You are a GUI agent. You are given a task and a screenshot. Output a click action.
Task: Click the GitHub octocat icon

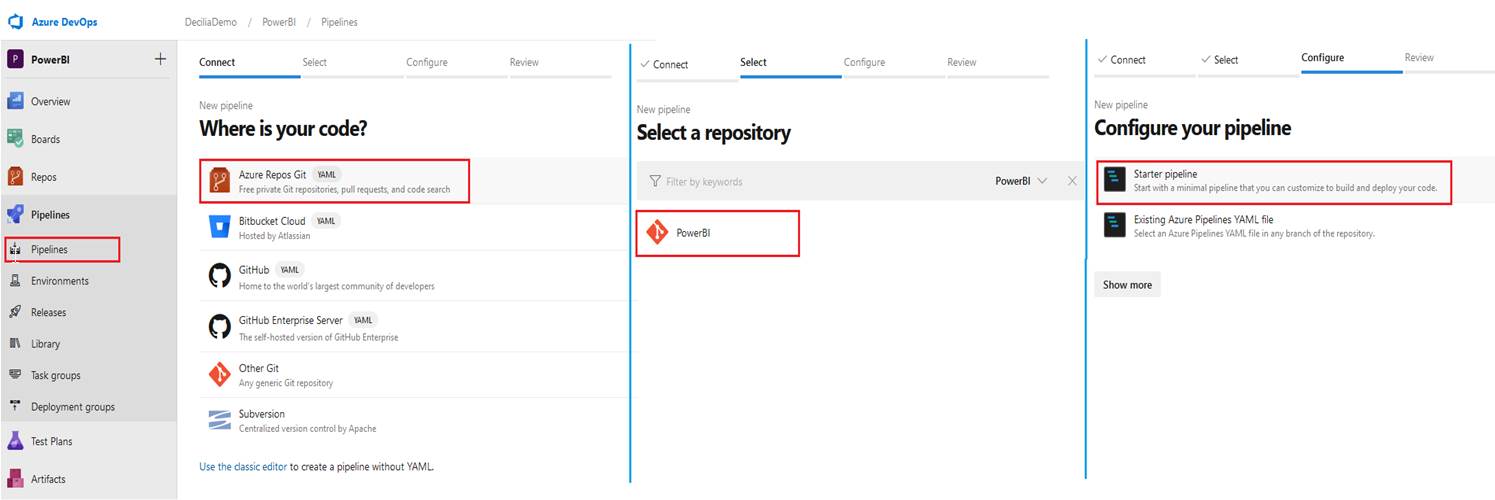(219, 276)
